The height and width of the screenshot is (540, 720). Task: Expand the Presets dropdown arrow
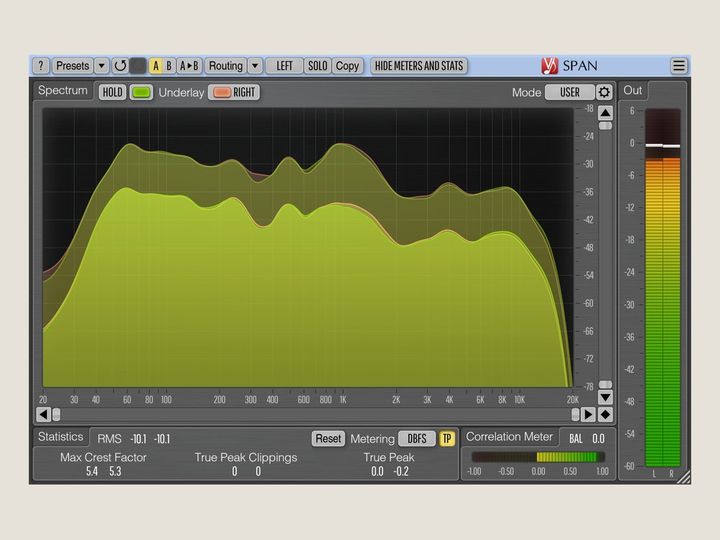pyautogui.click(x=101, y=66)
